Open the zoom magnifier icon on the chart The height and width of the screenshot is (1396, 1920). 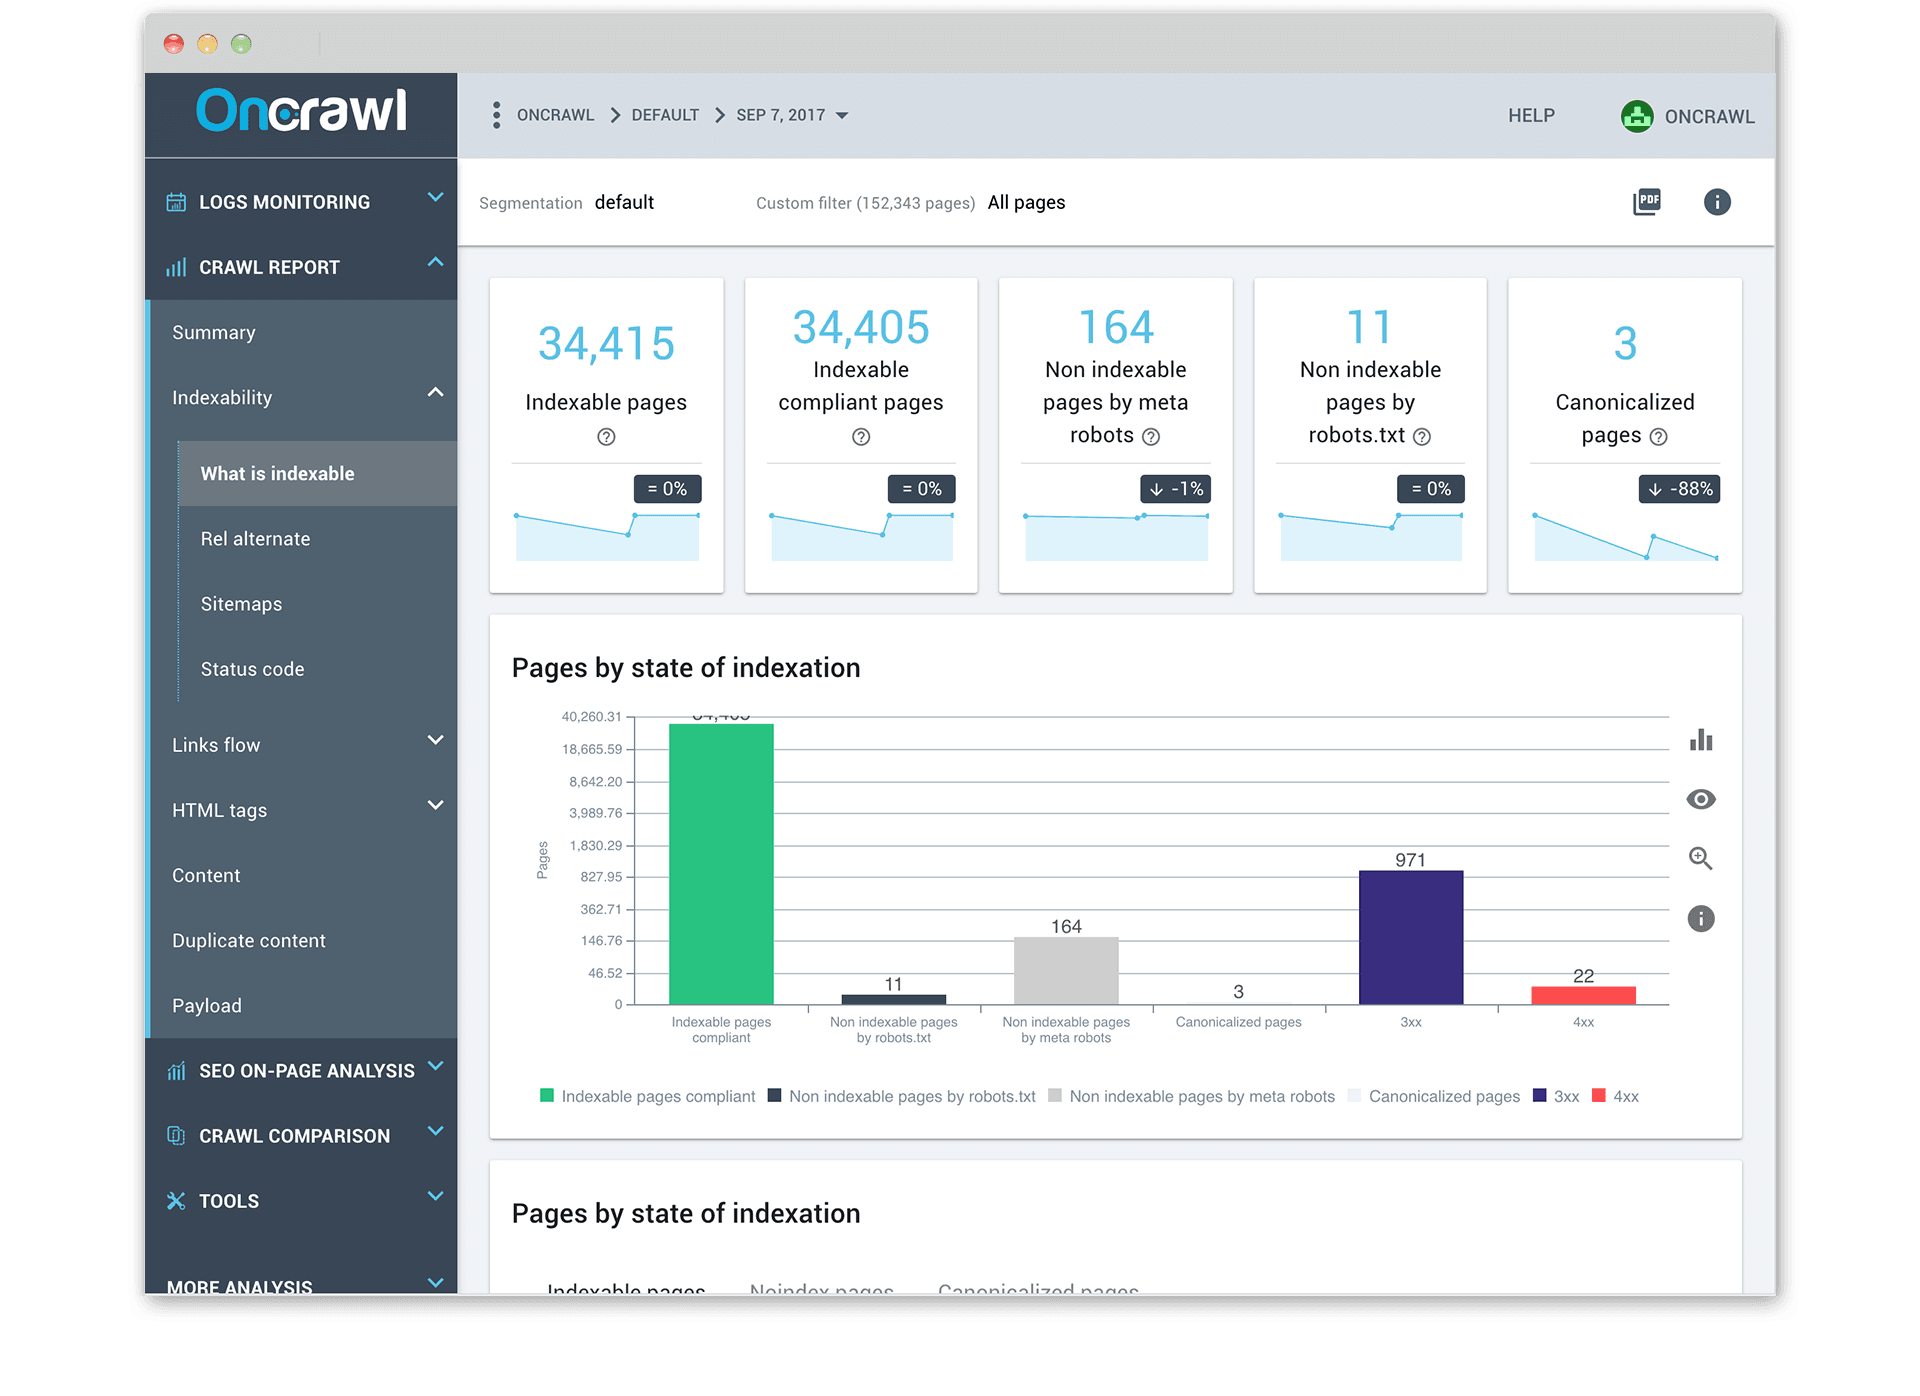click(x=1700, y=858)
